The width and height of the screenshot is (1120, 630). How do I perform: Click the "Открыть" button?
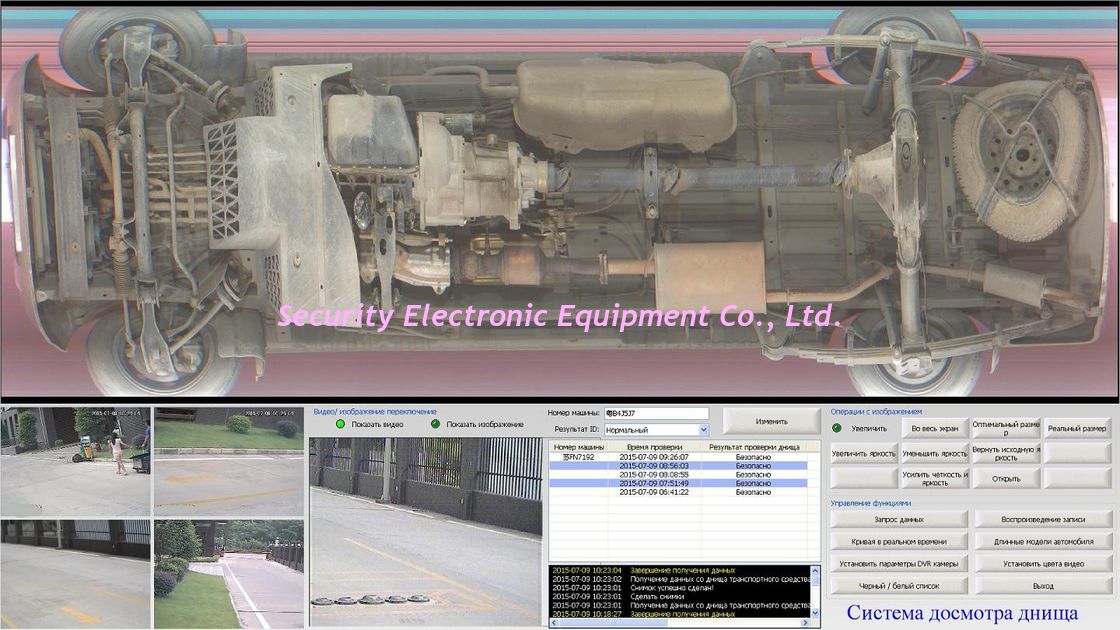point(1006,477)
